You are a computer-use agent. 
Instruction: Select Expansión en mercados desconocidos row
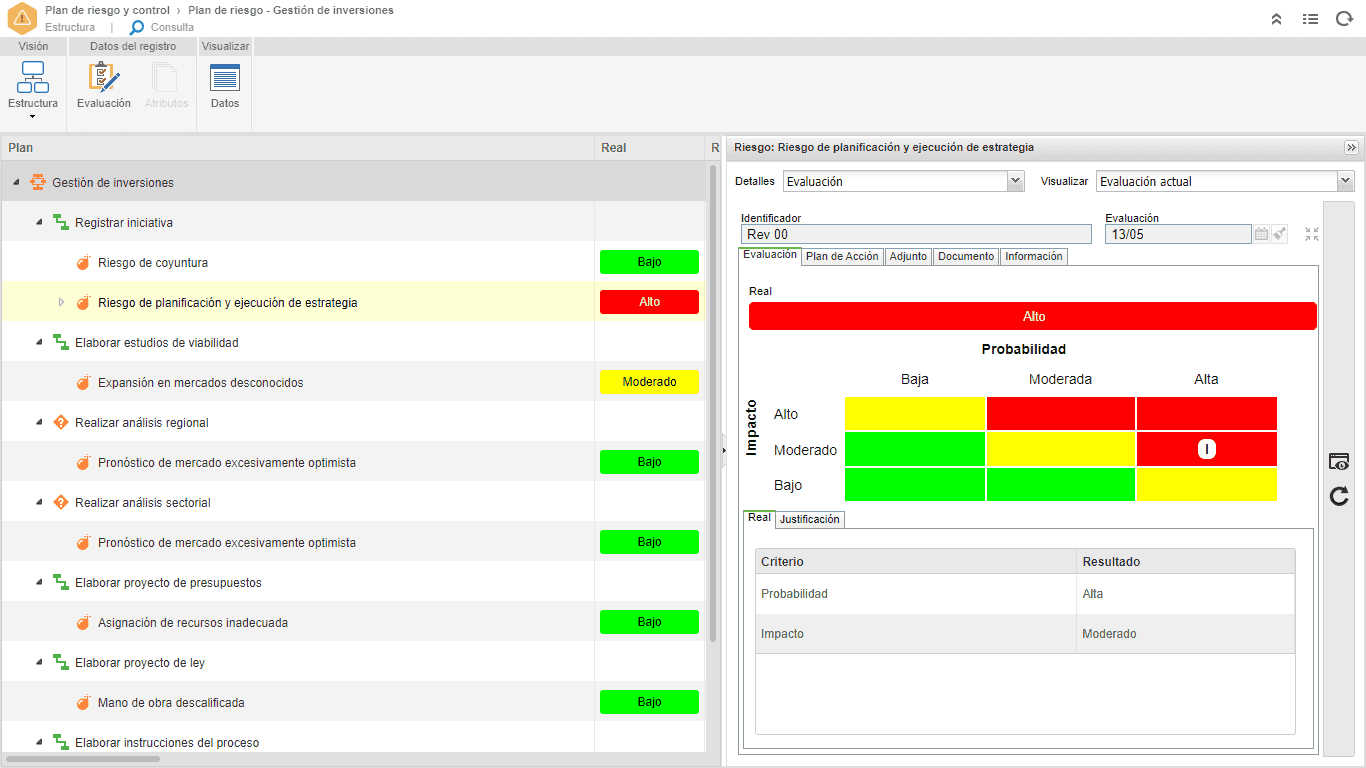click(352, 382)
